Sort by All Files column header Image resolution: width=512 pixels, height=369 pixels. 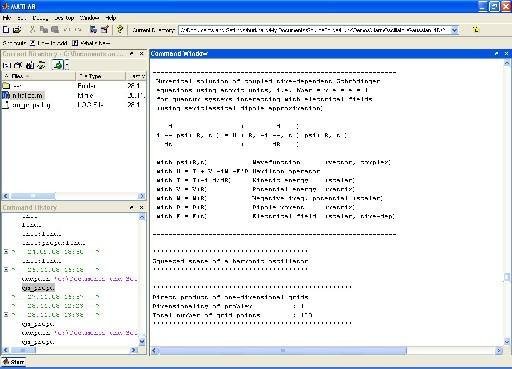[x=39, y=76]
